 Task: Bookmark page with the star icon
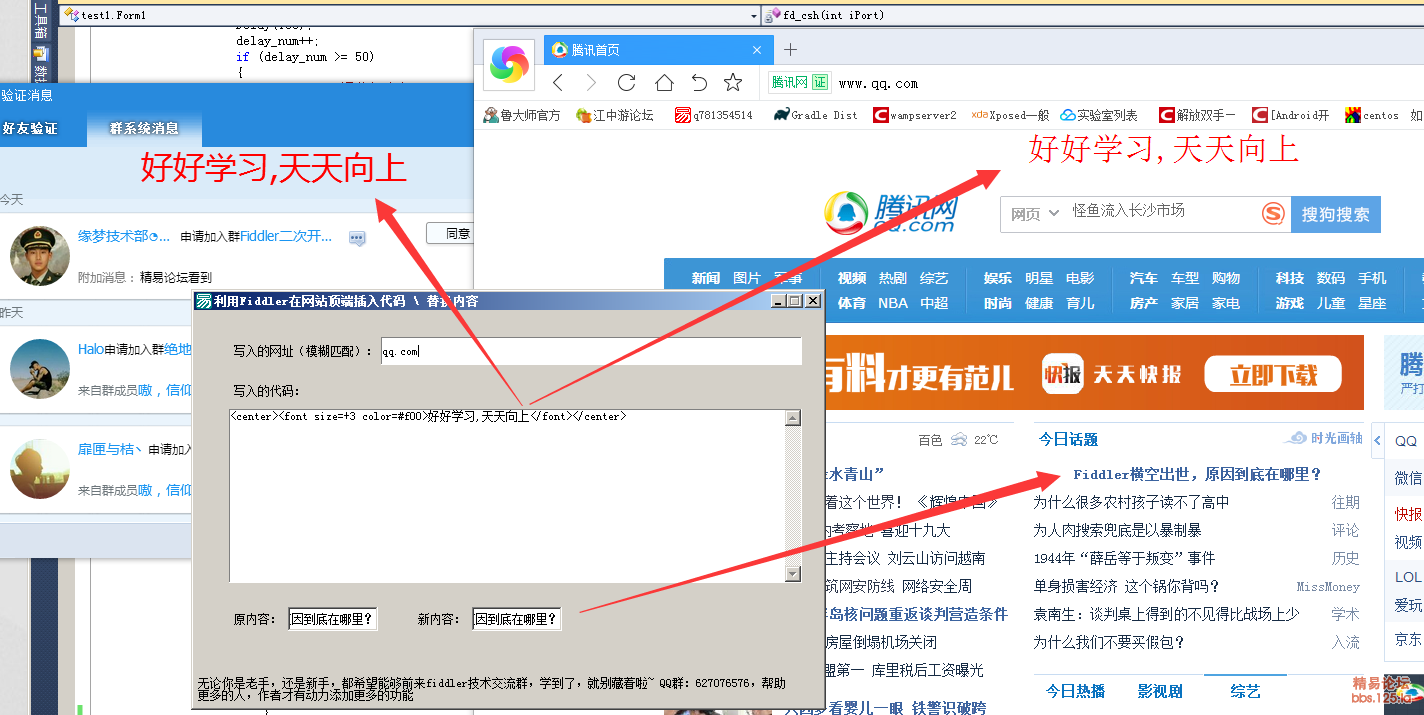pyautogui.click(x=733, y=82)
